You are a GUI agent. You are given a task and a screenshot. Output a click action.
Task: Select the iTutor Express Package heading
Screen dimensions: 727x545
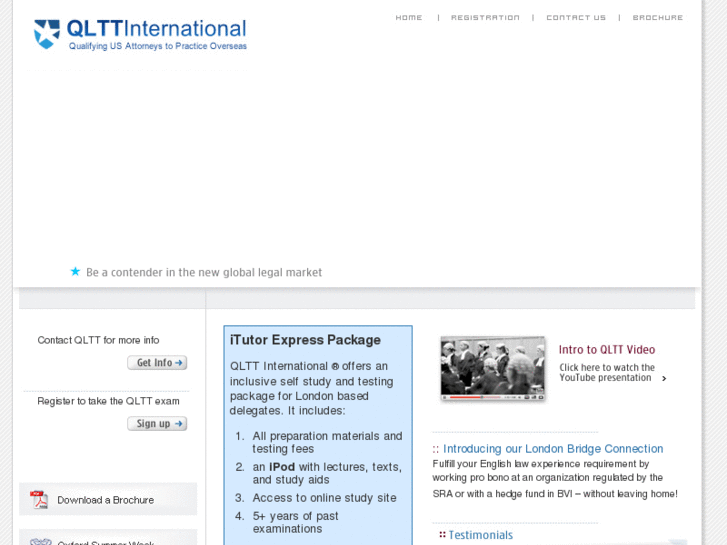pyautogui.click(x=305, y=340)
